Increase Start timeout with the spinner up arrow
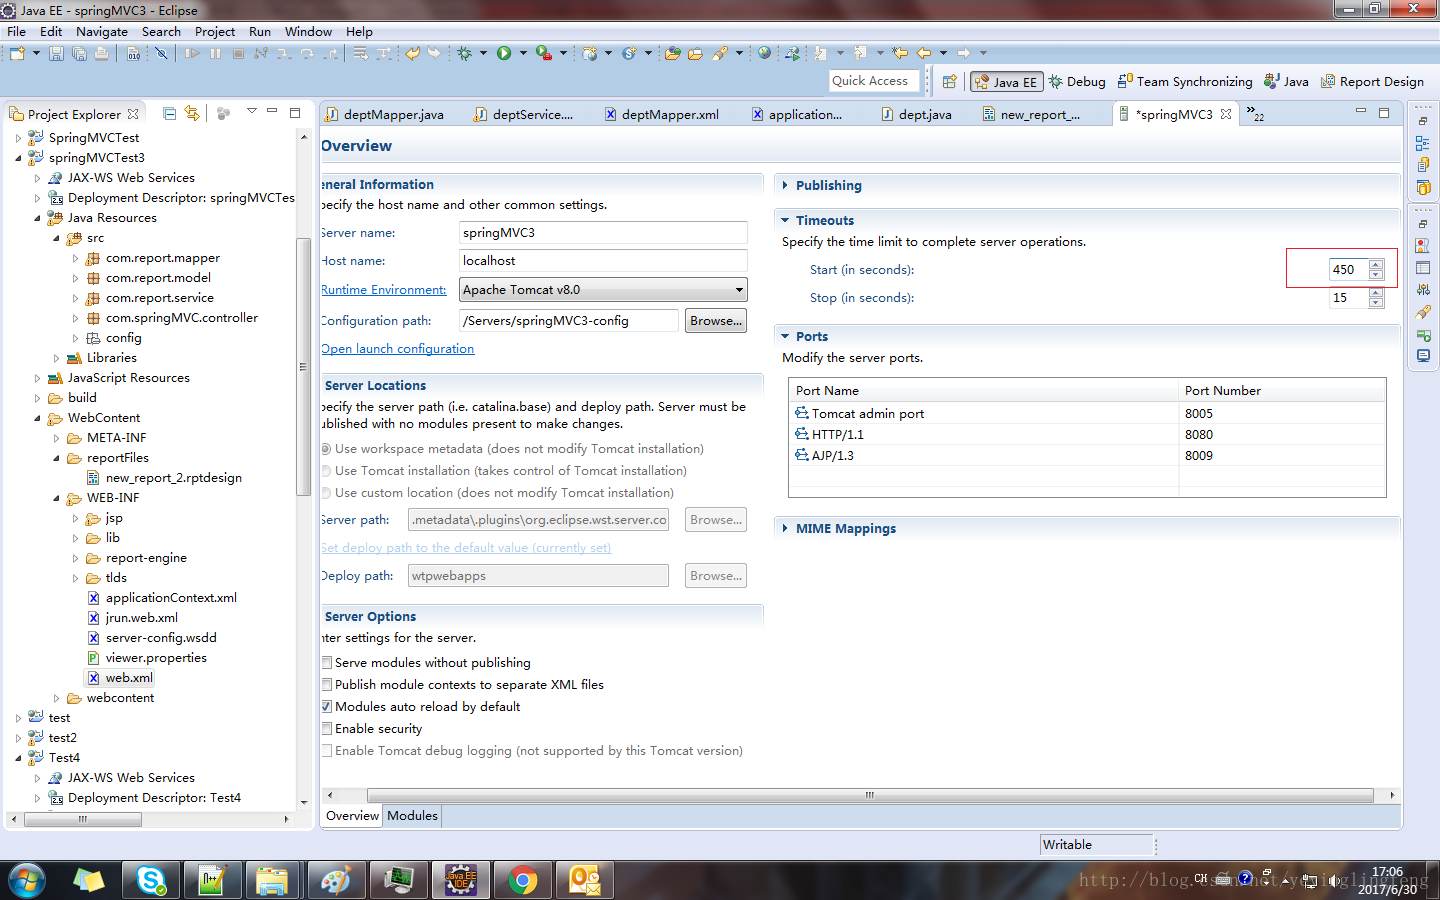Screen dimensions: 1440x900 1376,265
